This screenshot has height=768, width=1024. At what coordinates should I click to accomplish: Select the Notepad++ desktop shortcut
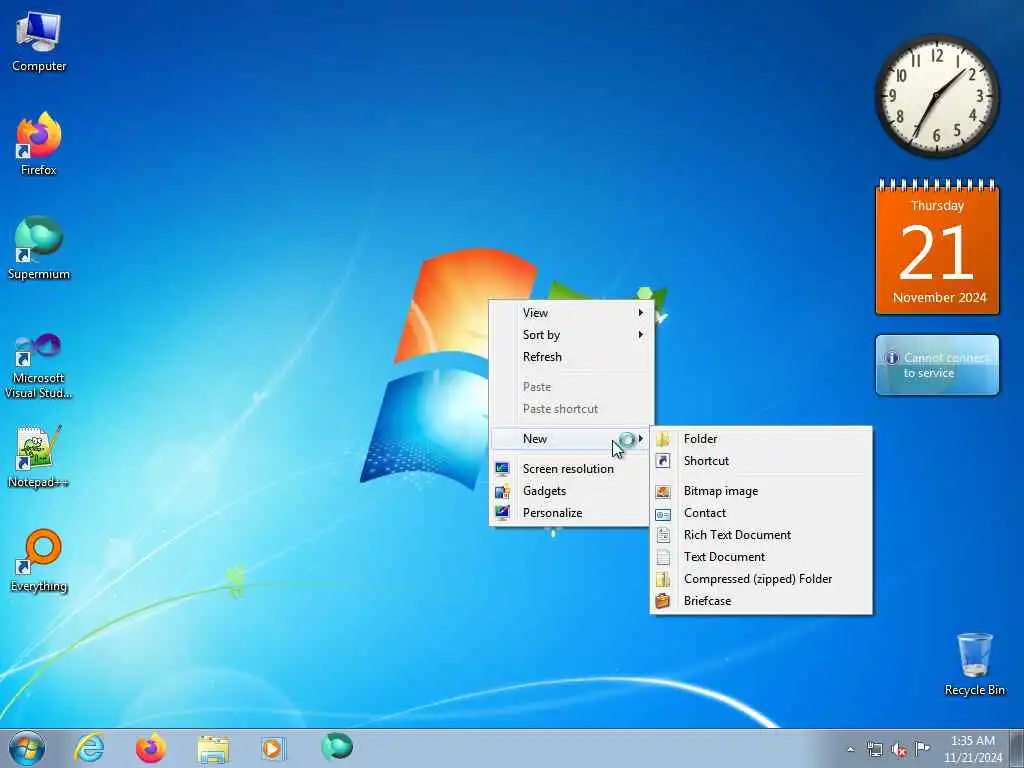coord(39,457)
